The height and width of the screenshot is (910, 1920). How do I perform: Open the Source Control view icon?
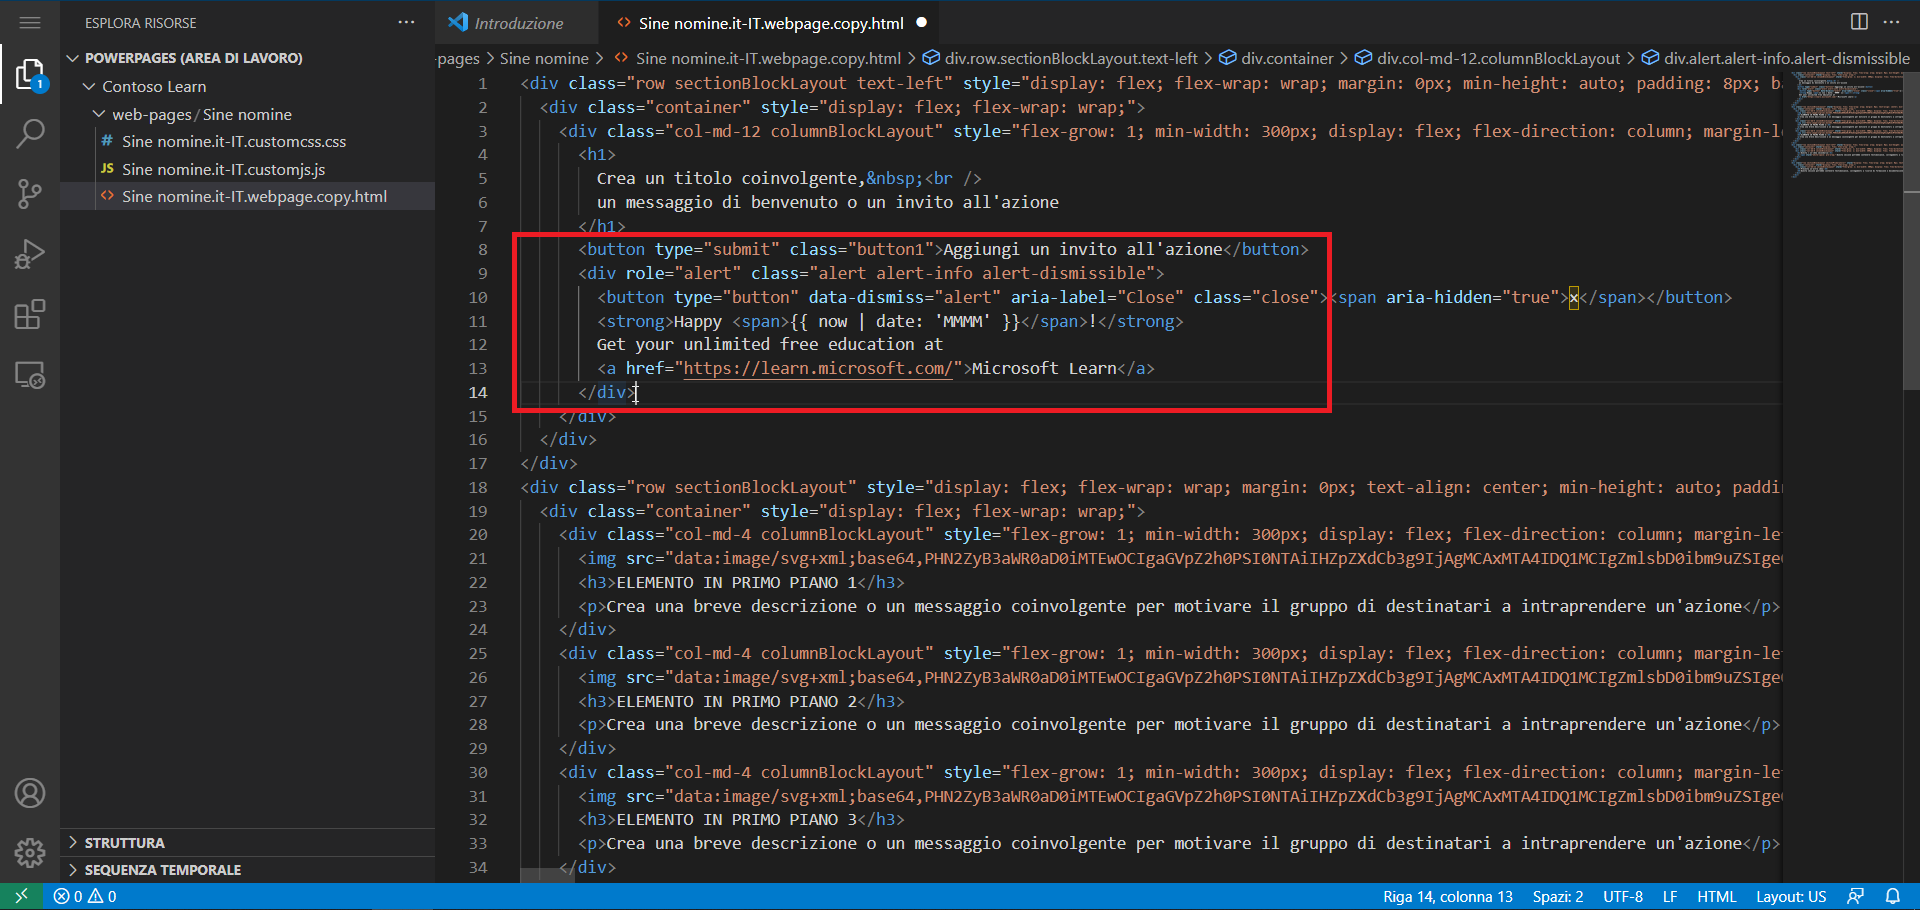pyautogui.click(x=30, y=194)
